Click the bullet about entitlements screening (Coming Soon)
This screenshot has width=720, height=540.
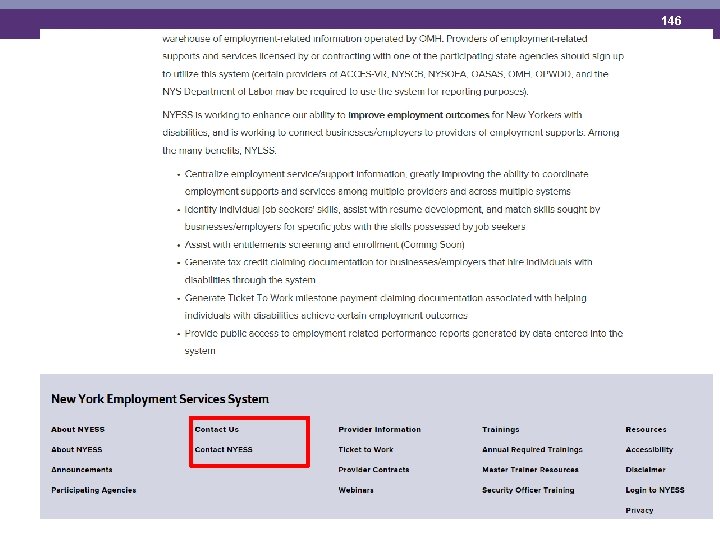[324, 245]
